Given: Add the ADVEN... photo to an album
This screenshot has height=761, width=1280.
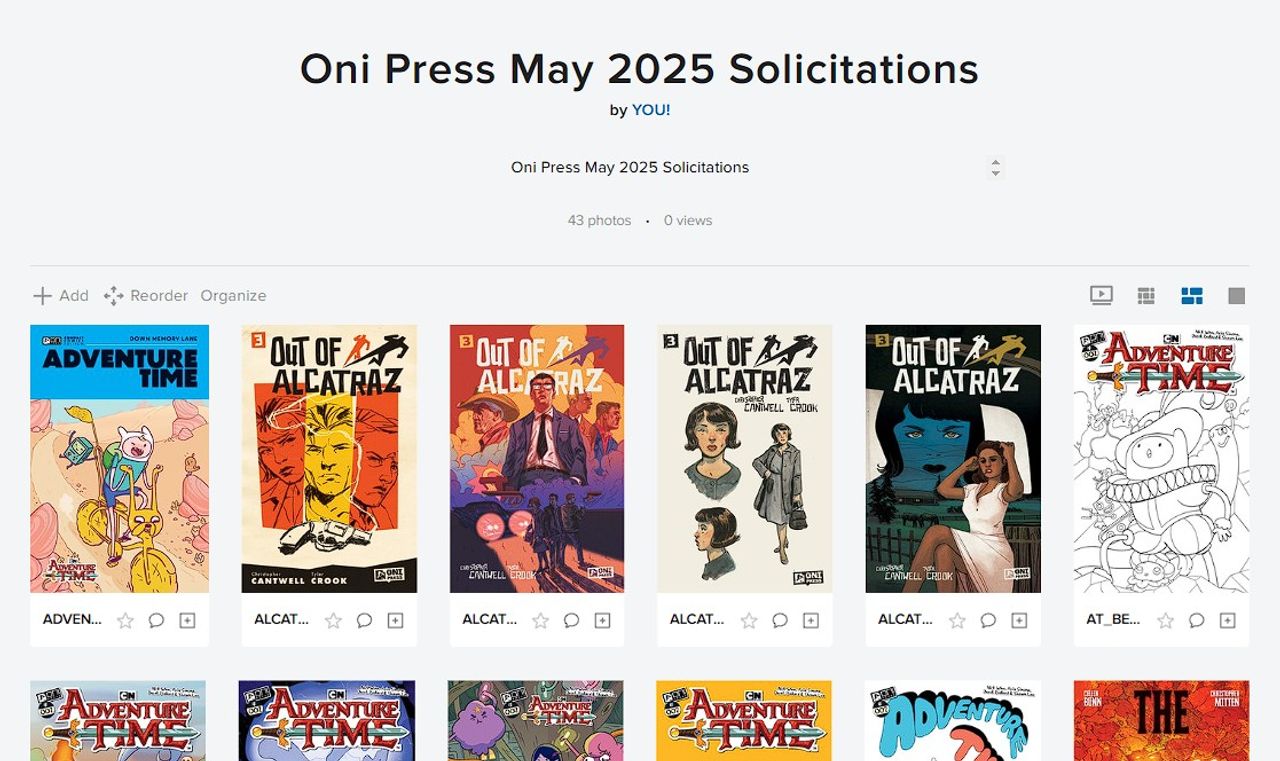Looking at the screenshot, I should click(187, 621).
